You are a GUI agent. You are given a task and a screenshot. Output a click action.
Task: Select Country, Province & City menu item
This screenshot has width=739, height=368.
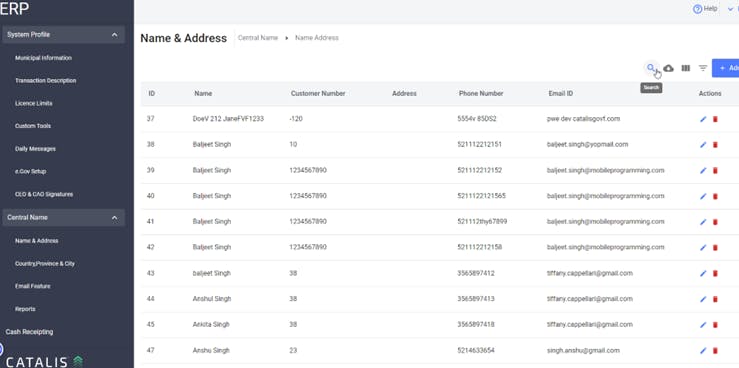[x=45, y=264]
